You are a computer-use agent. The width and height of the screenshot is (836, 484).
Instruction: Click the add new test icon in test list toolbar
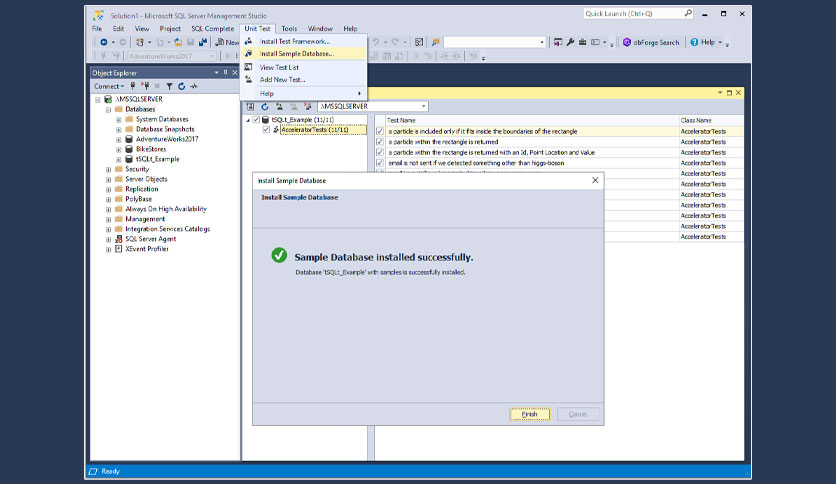click(279, 107)
